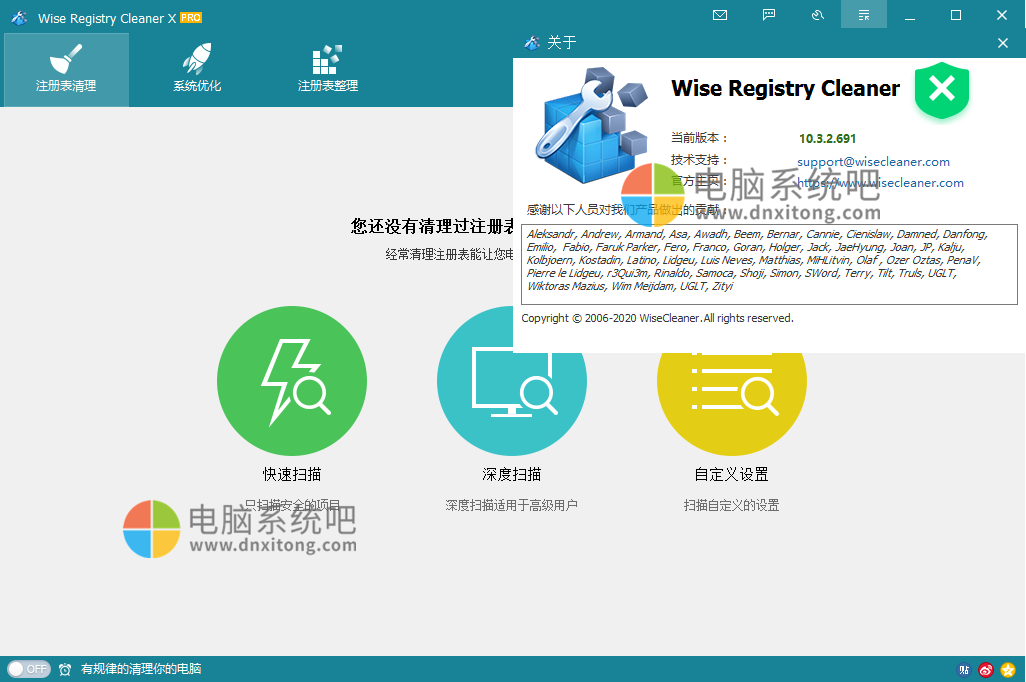The width and height of the screenshot is (1026, 682).
Task: Toggle the OFF scheduler switch
Action: pos(29,669)
